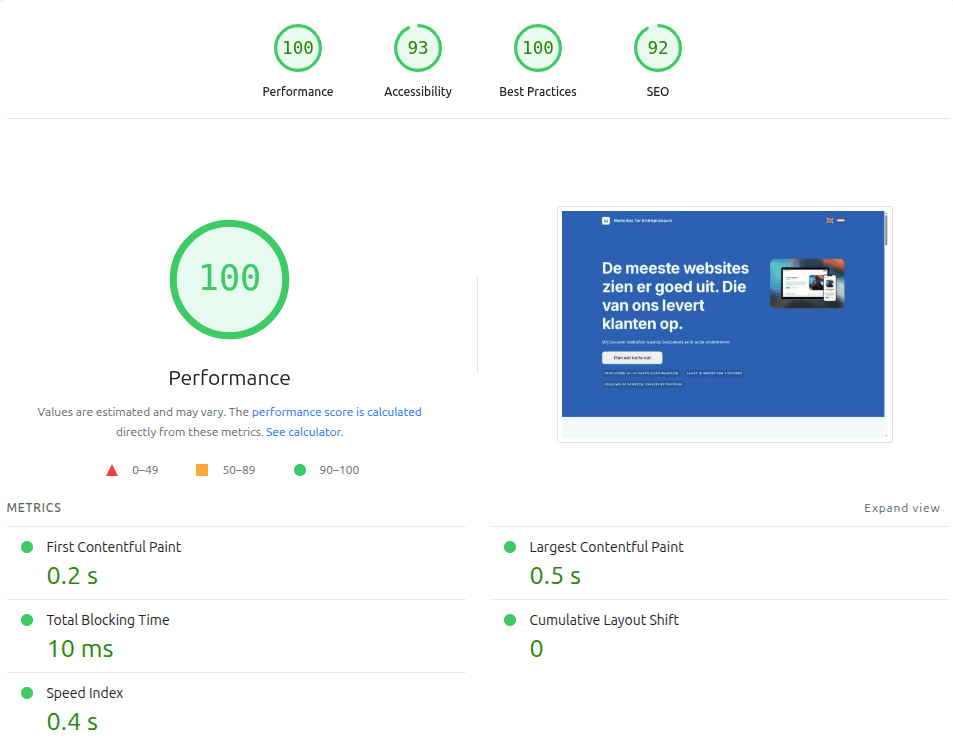Screen dimensions: 953x744
Task: Click the green dot beside Speed Index
Action: coord(29,693)
